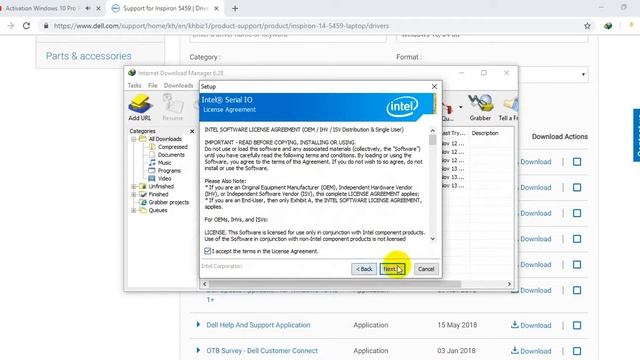
Task: Expand Dell Help And Support Application row
Action: point(198,324)
